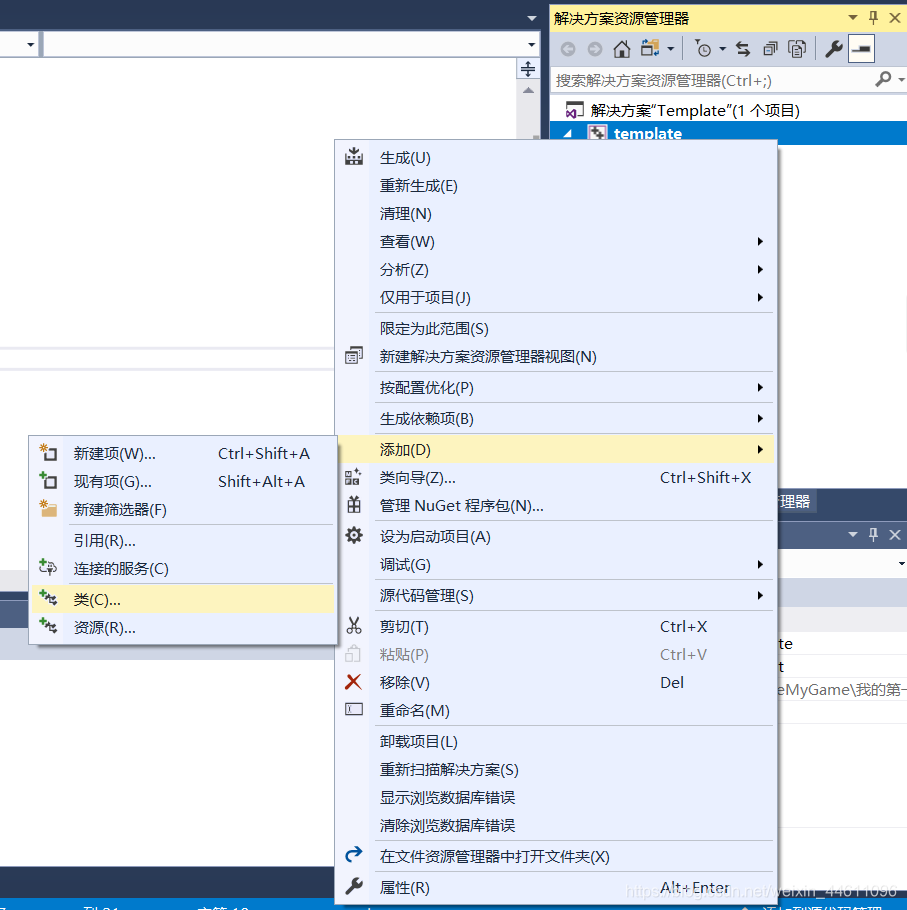Screen dimensions: 907x910
Task: Click the pending changes filter clock icon
Action: point(703,49)
